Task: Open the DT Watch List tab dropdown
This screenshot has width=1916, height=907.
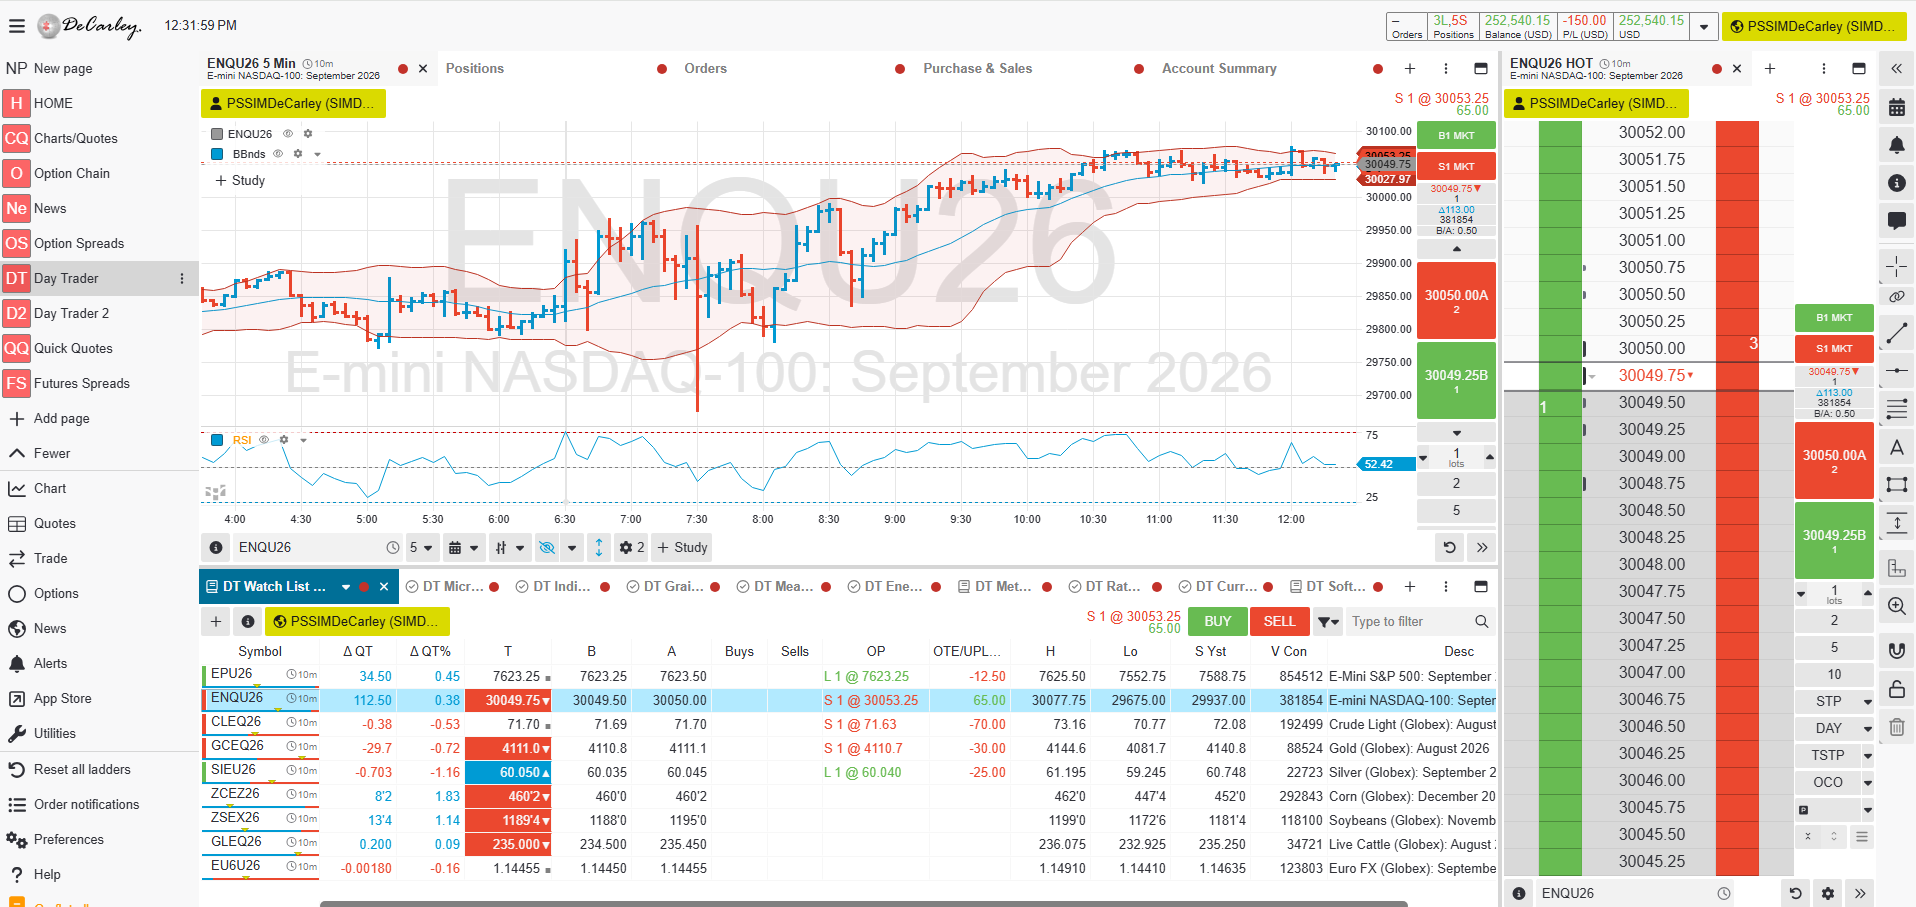Action: tap(346, 587)
